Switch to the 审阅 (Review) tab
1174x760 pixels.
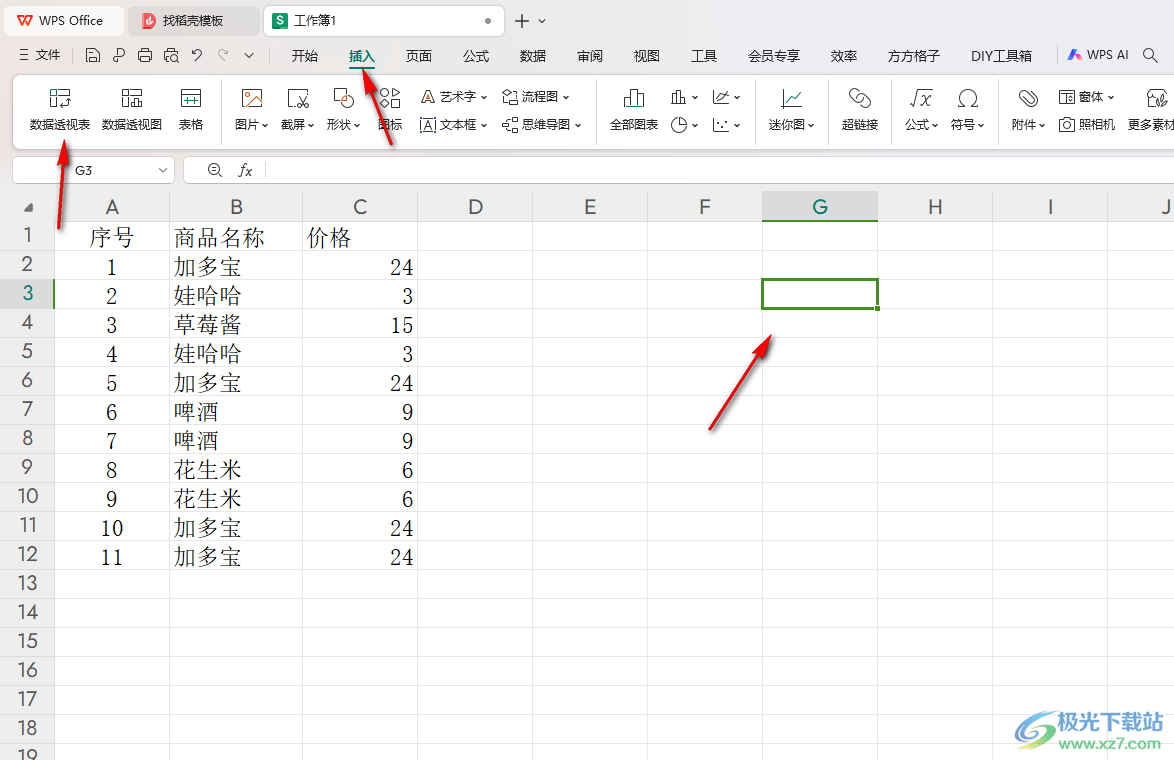pos(590,56)
